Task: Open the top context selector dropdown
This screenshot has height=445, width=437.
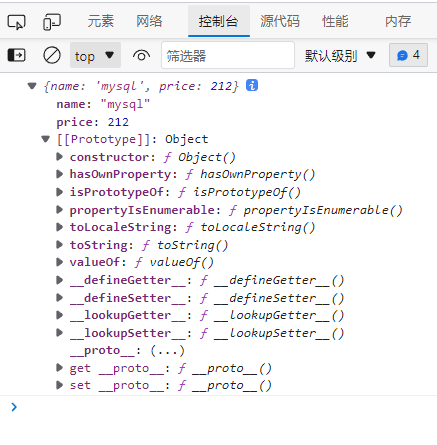Action: pos(95,55)
